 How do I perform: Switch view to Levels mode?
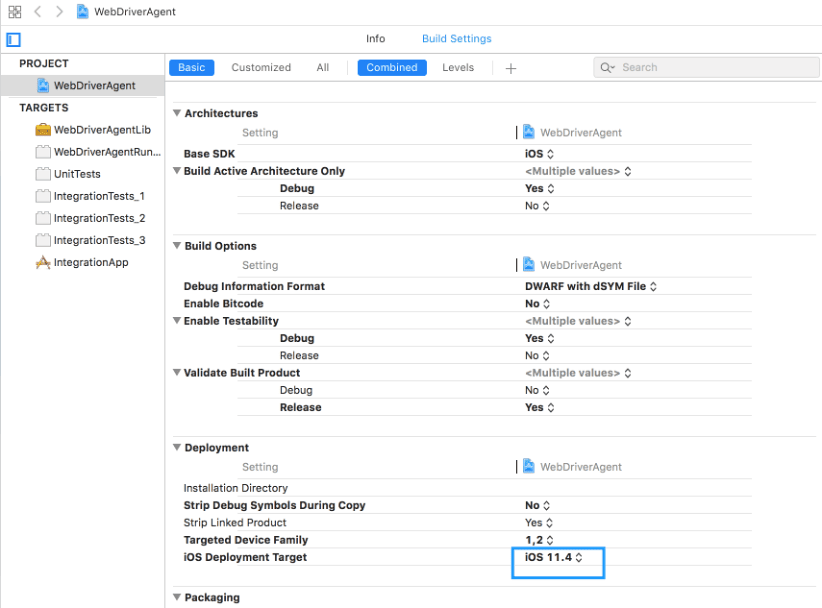pyautogui.click(x=458, y=67)
